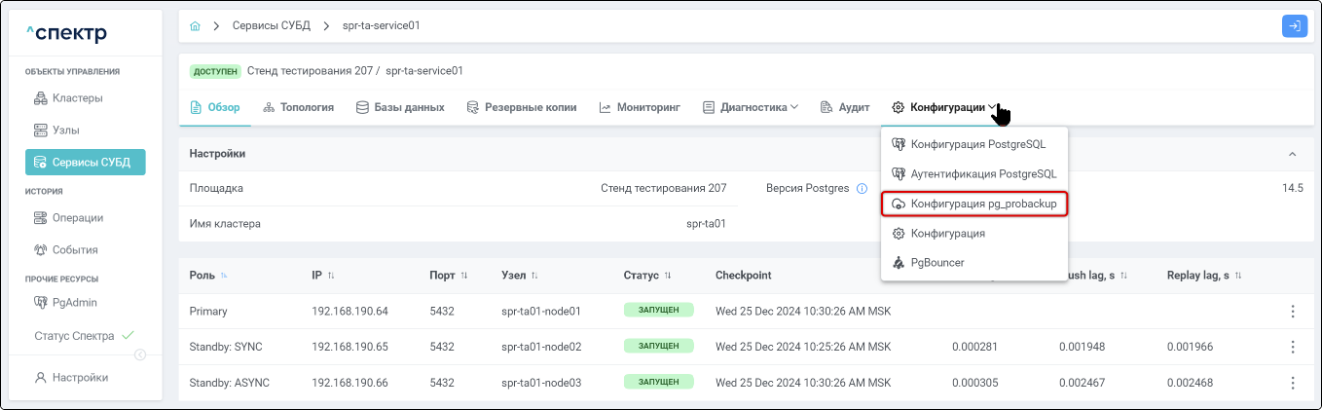
Task: Open the three-dot menu for the Primary row
Action: [x=1292, y=311]
